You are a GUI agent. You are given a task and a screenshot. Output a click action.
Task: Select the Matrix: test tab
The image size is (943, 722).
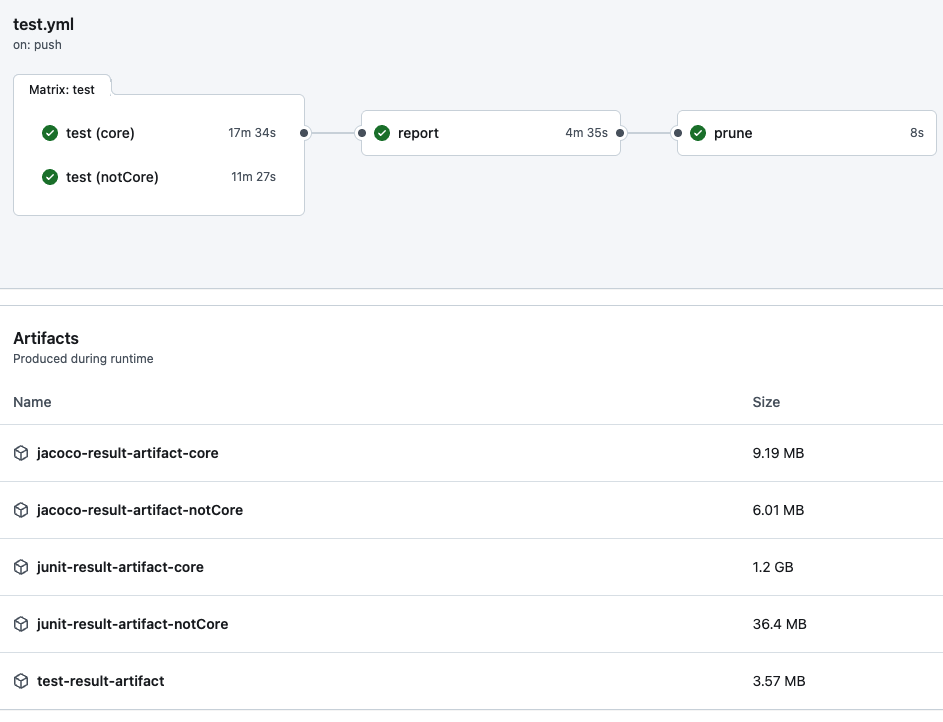[x=62, y=89]
